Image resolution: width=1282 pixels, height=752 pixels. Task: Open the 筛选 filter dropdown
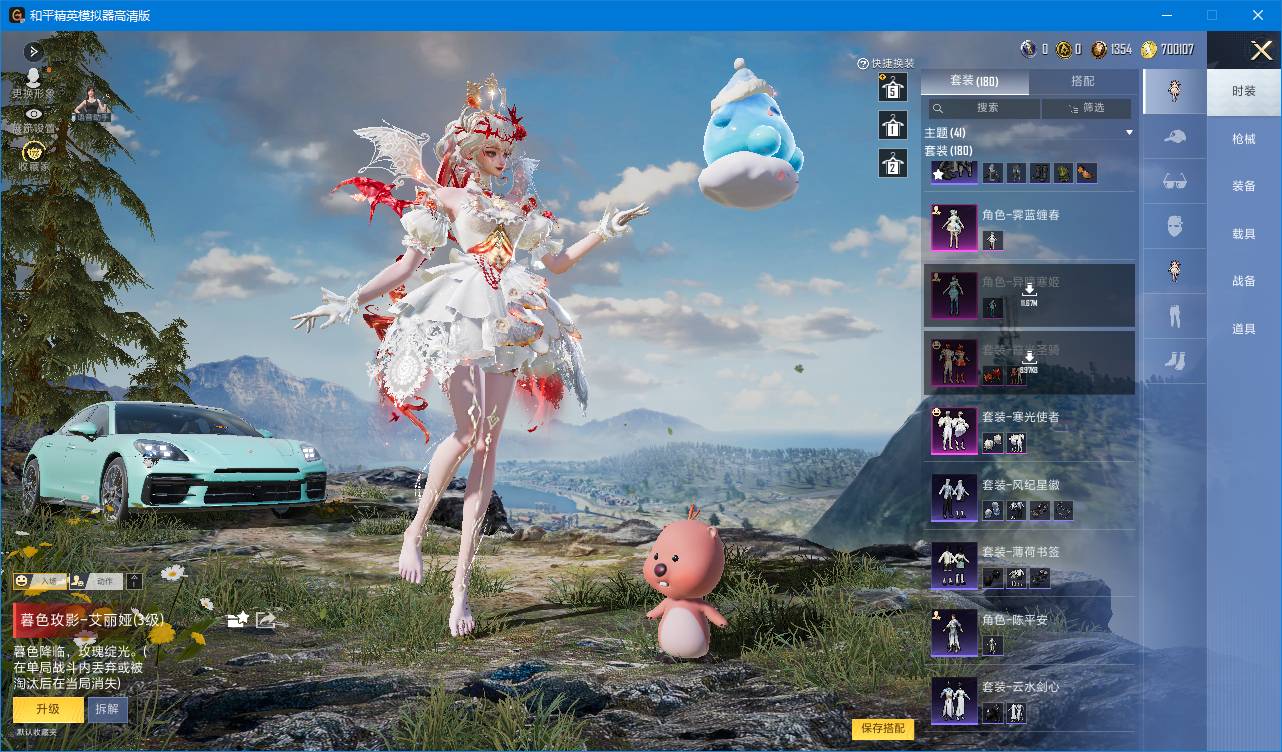(x=1086, y=108)
